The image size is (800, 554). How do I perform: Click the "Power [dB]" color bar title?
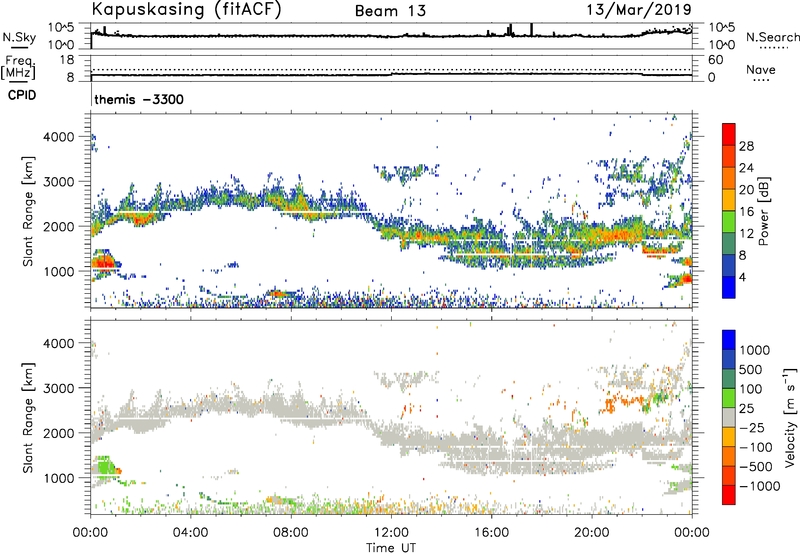pos(763,211)
